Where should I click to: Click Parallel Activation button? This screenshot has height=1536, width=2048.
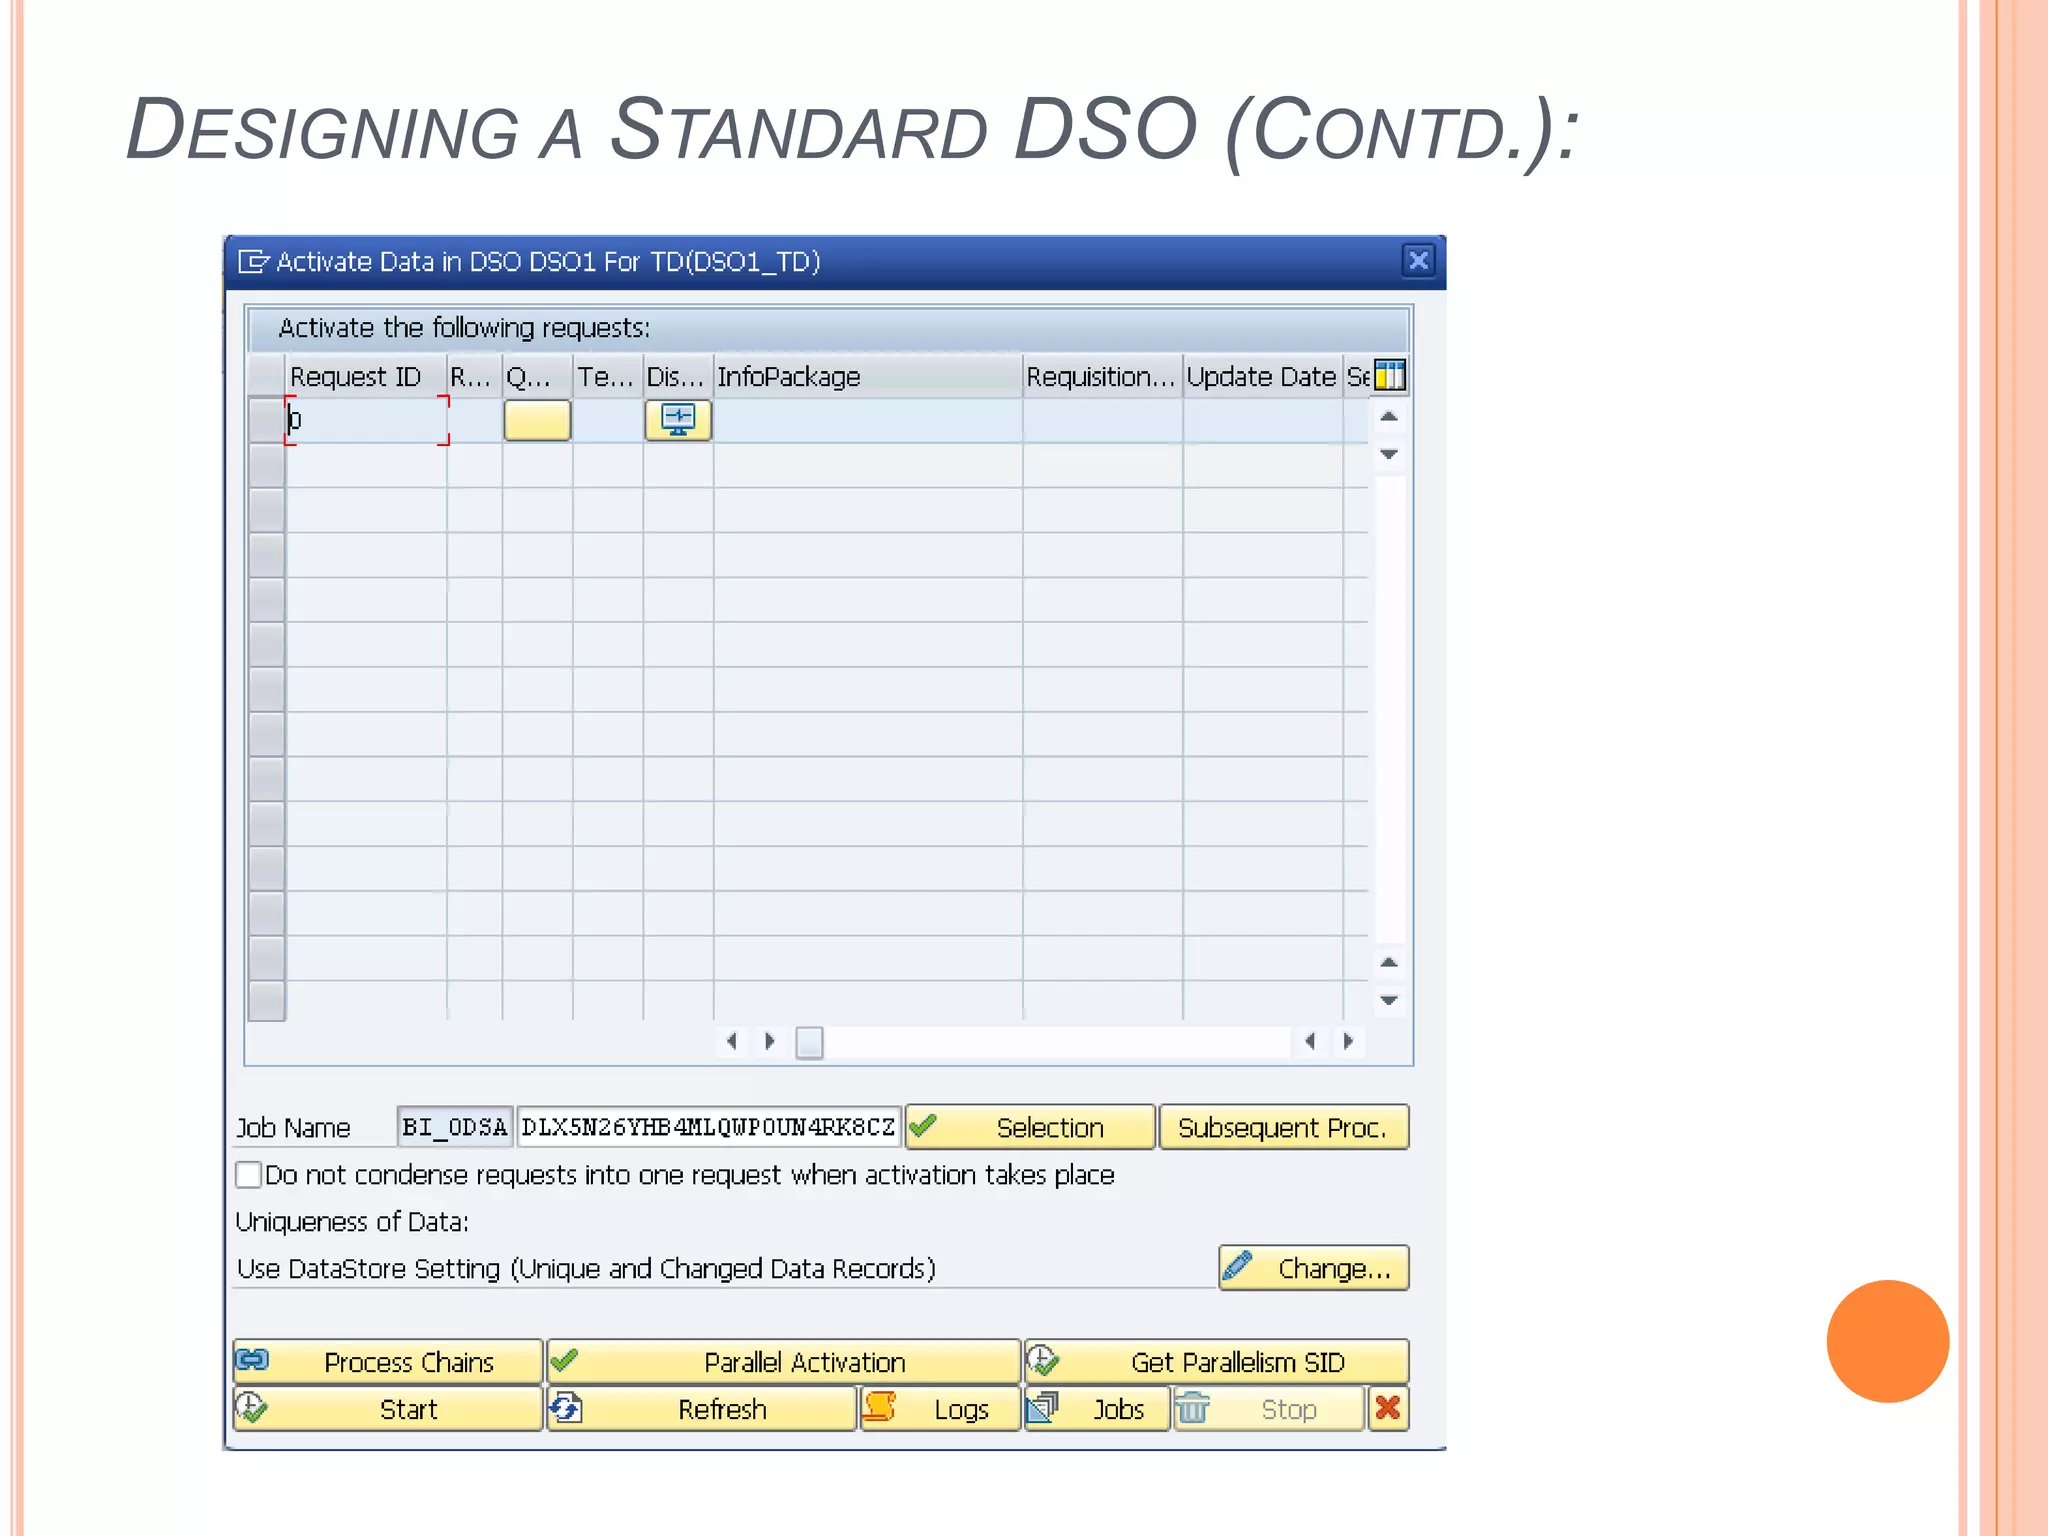(784, 1362)
